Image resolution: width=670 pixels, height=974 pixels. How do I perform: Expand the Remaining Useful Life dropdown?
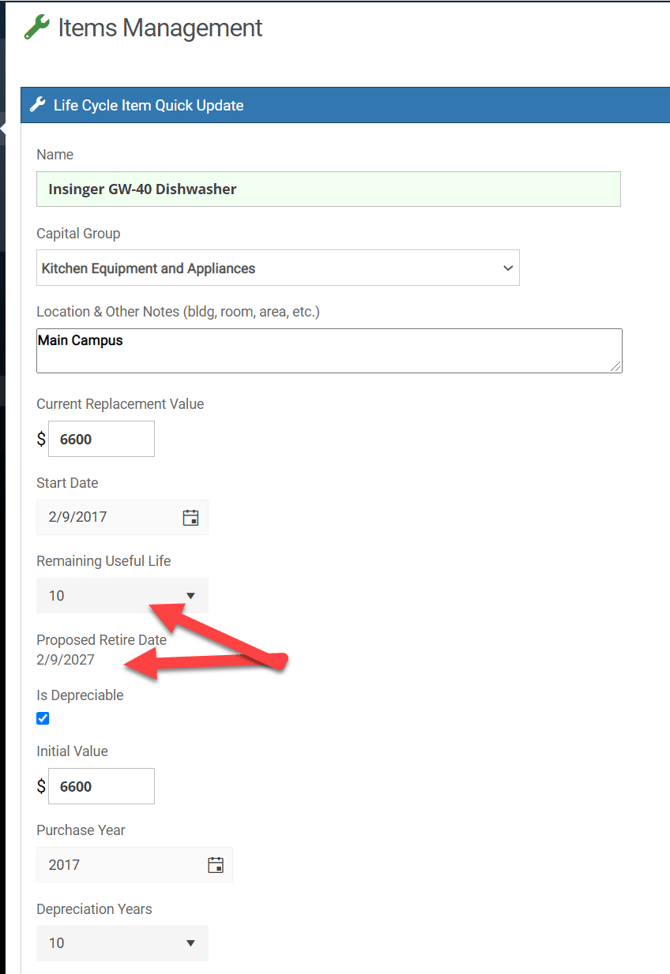122,596
